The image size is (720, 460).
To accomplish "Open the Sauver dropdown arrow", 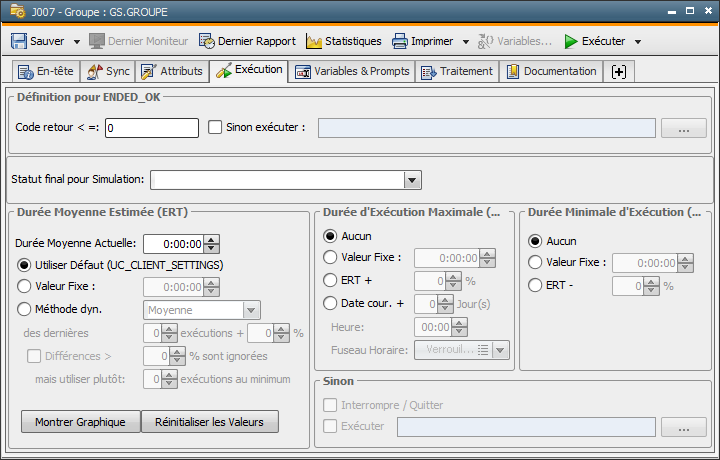I will [77, 42].
